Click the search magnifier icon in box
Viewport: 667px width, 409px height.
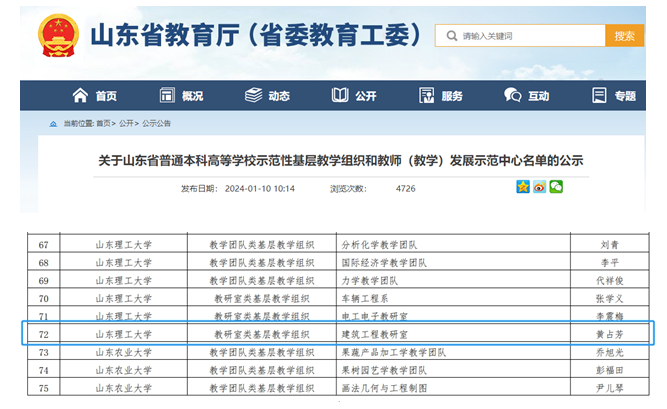(x=449, y=36)
